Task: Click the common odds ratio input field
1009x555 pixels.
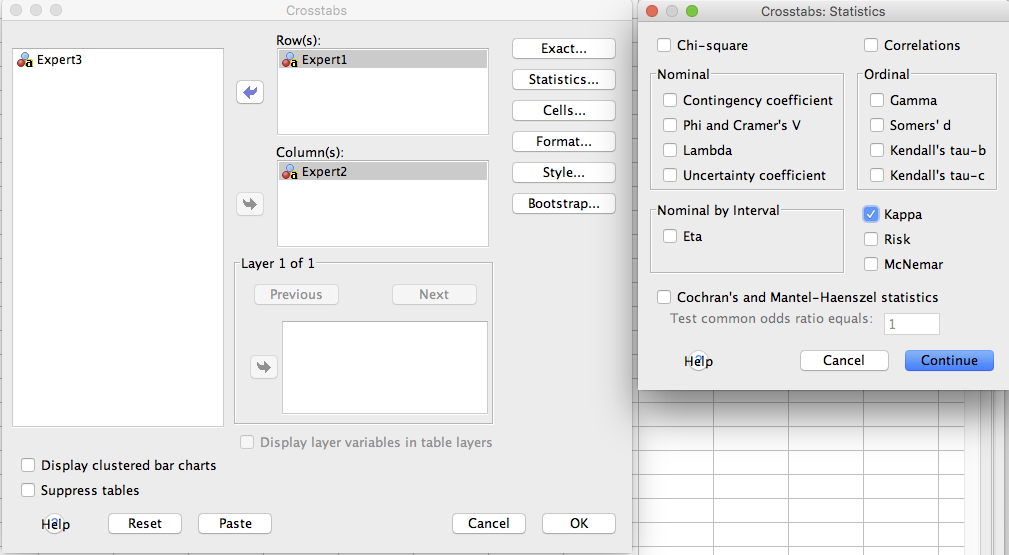Action: [912, 324]
